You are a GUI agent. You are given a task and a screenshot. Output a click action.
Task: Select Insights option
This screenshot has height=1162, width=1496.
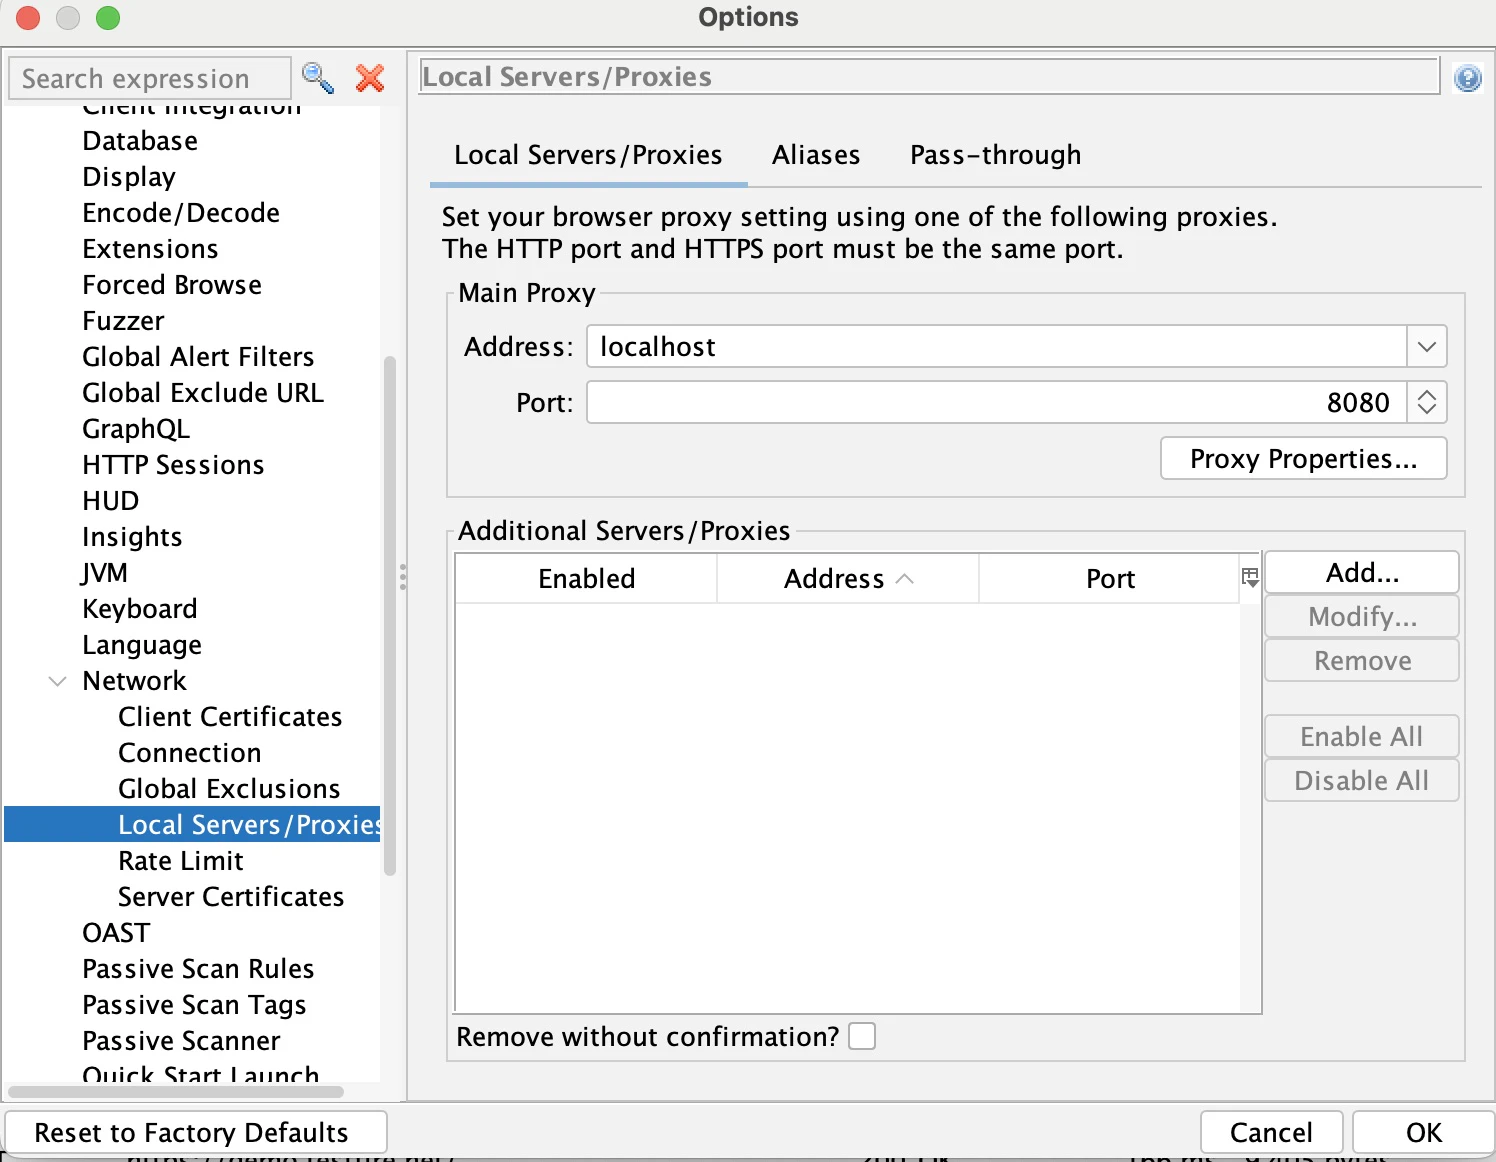click(x=132, y=537)
